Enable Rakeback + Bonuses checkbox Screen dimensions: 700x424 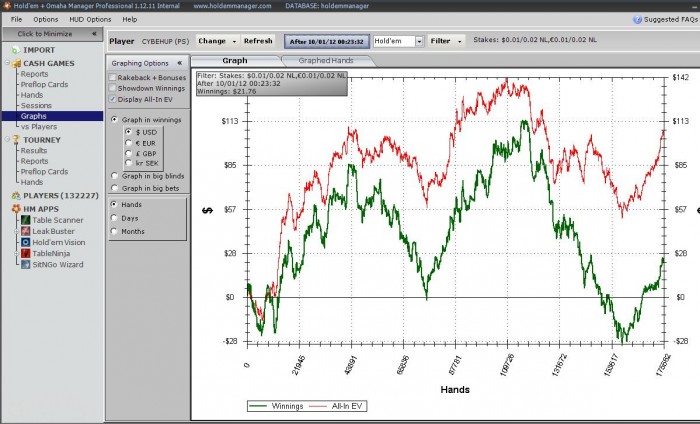[112, 77]
